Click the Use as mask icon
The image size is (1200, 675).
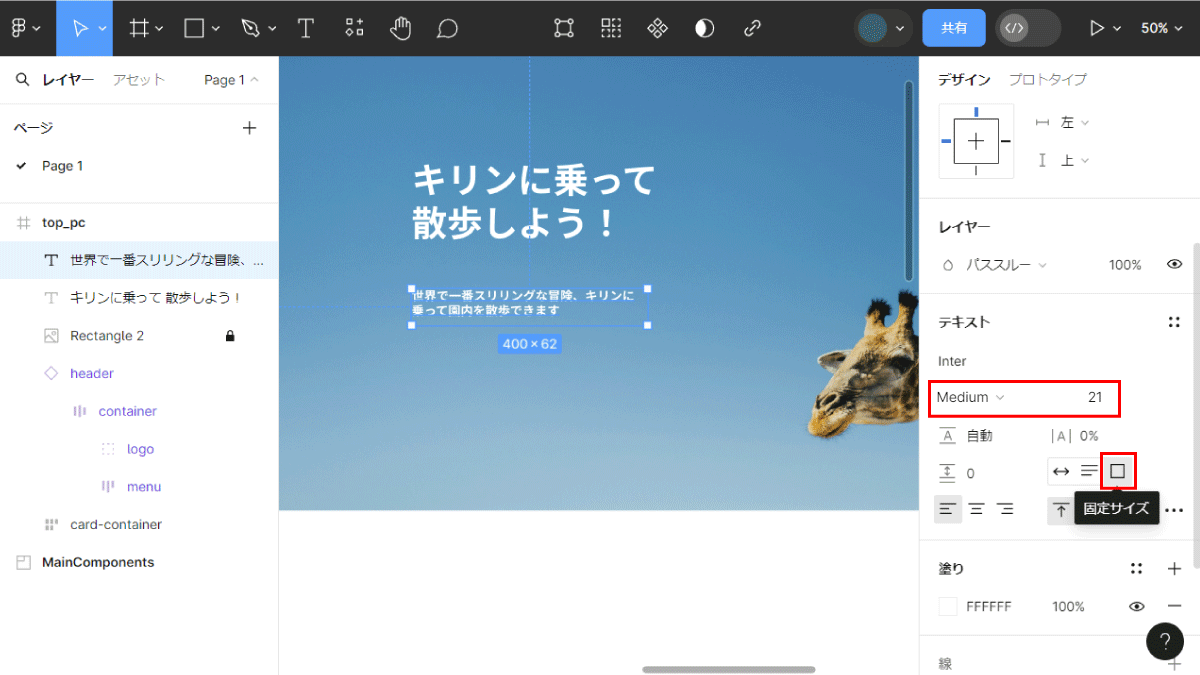705,28
